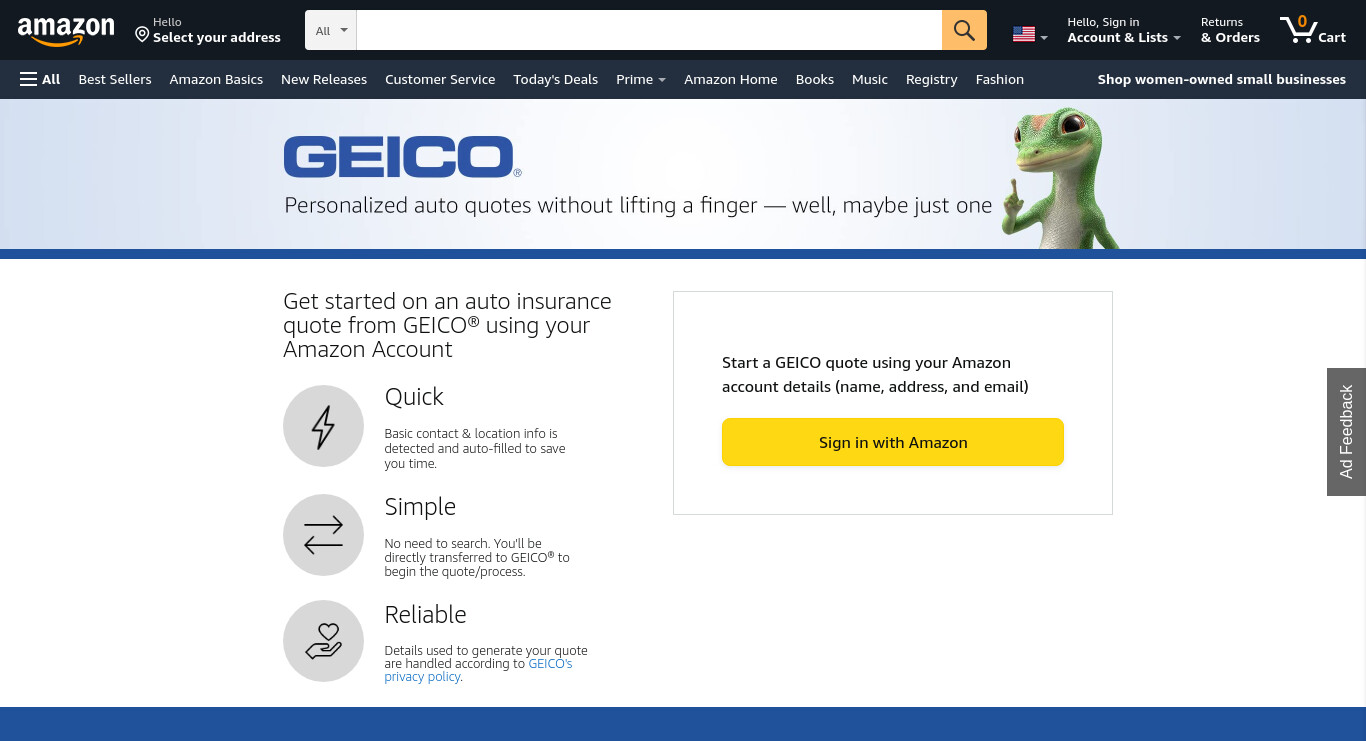Open the Amazon logo home link
The width and height of the screenshot is (1366, 741).
click(66, 31)
